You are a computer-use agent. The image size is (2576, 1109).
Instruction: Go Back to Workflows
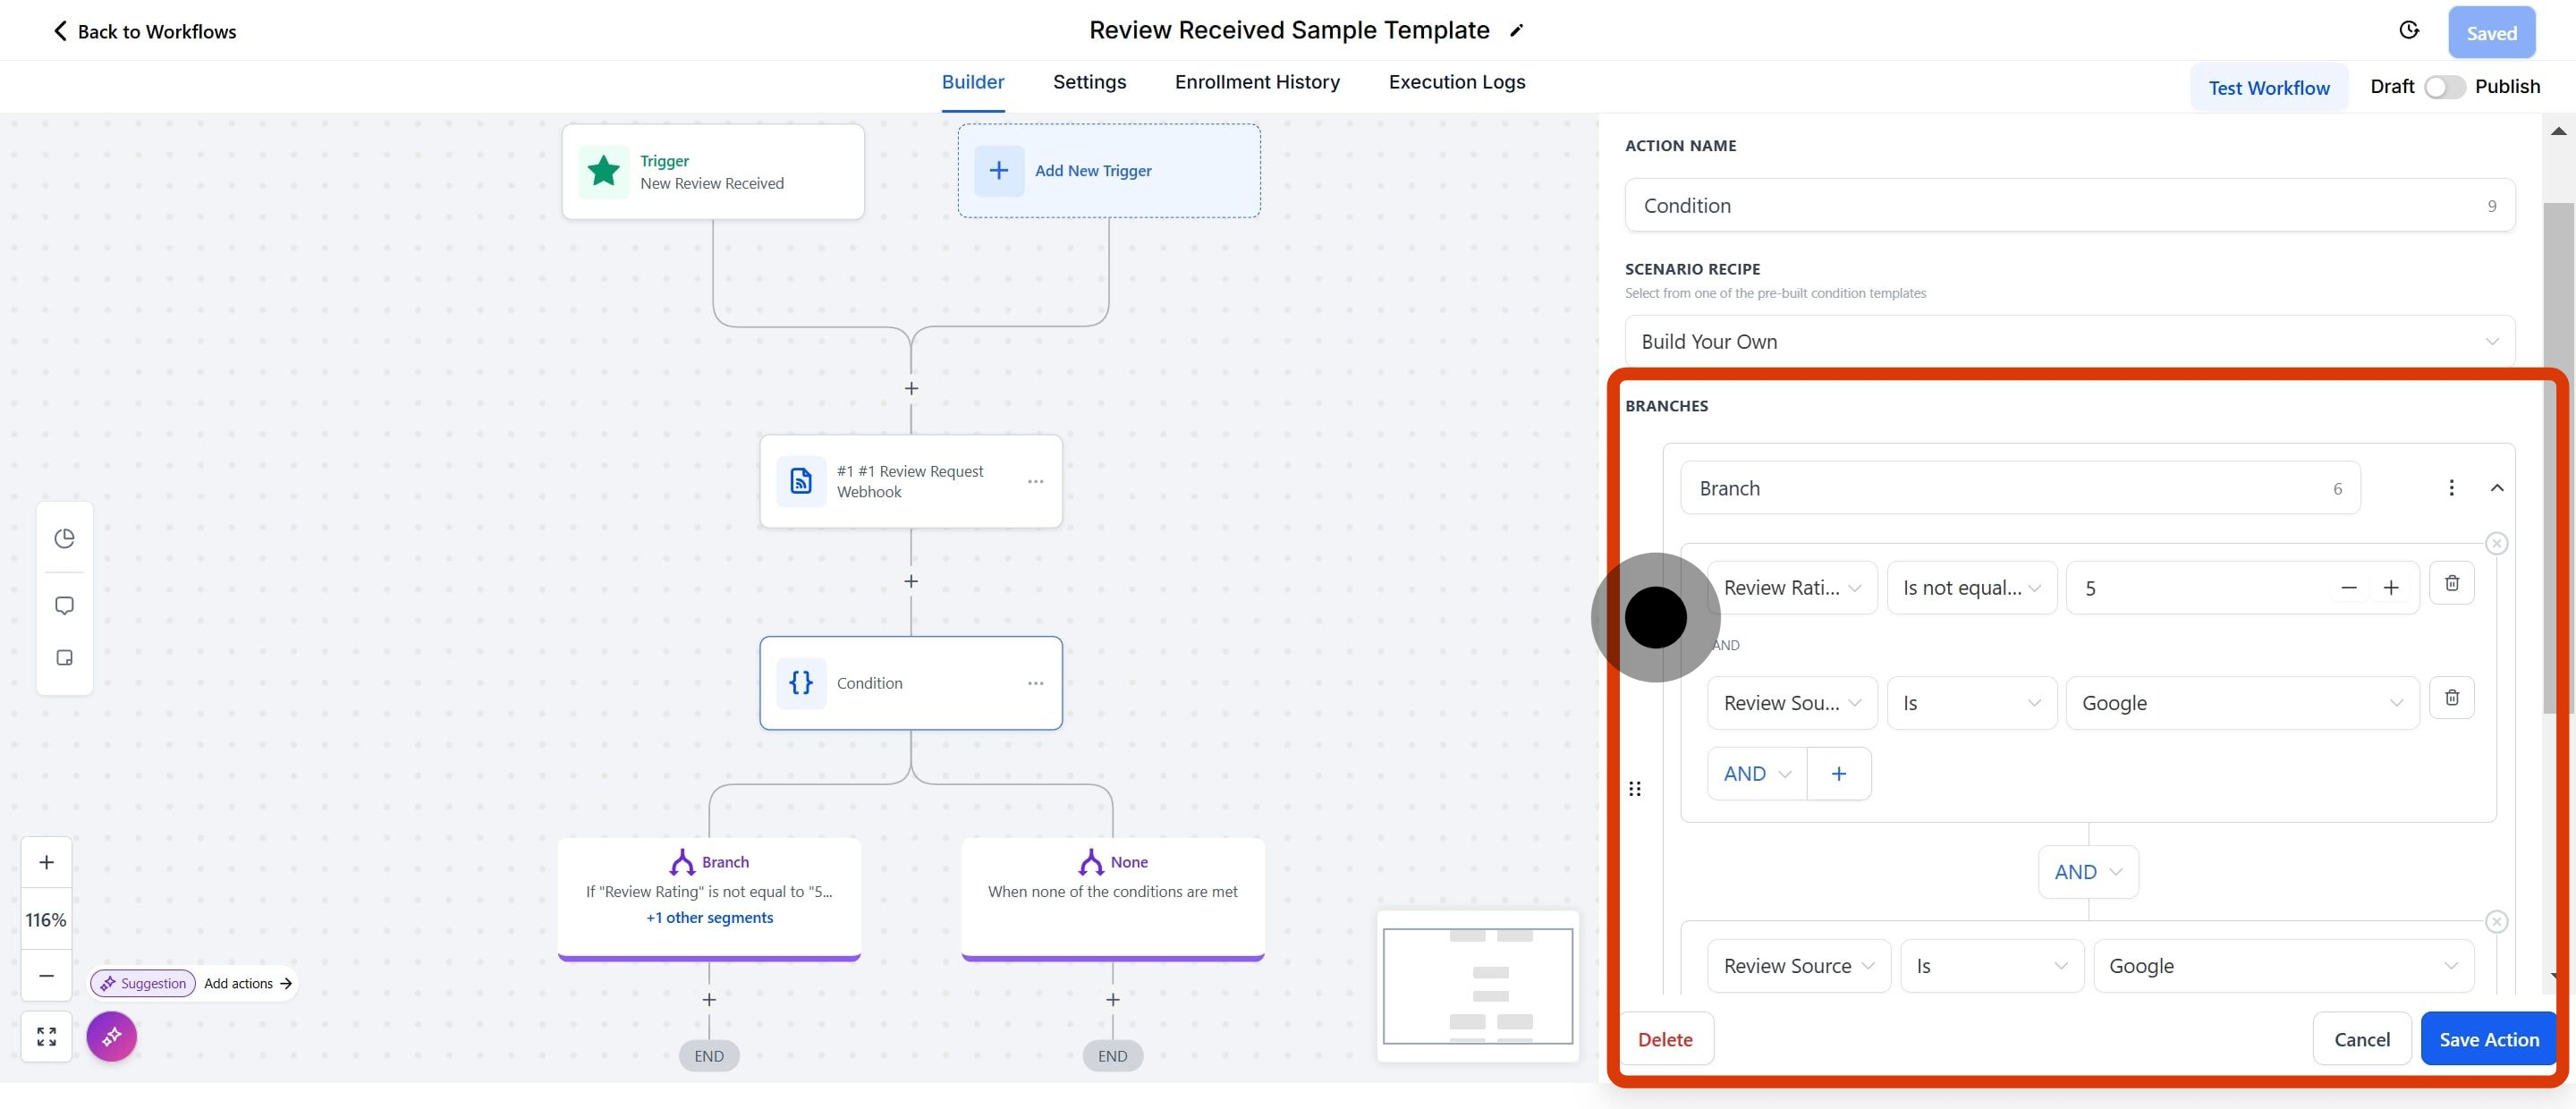144,31
